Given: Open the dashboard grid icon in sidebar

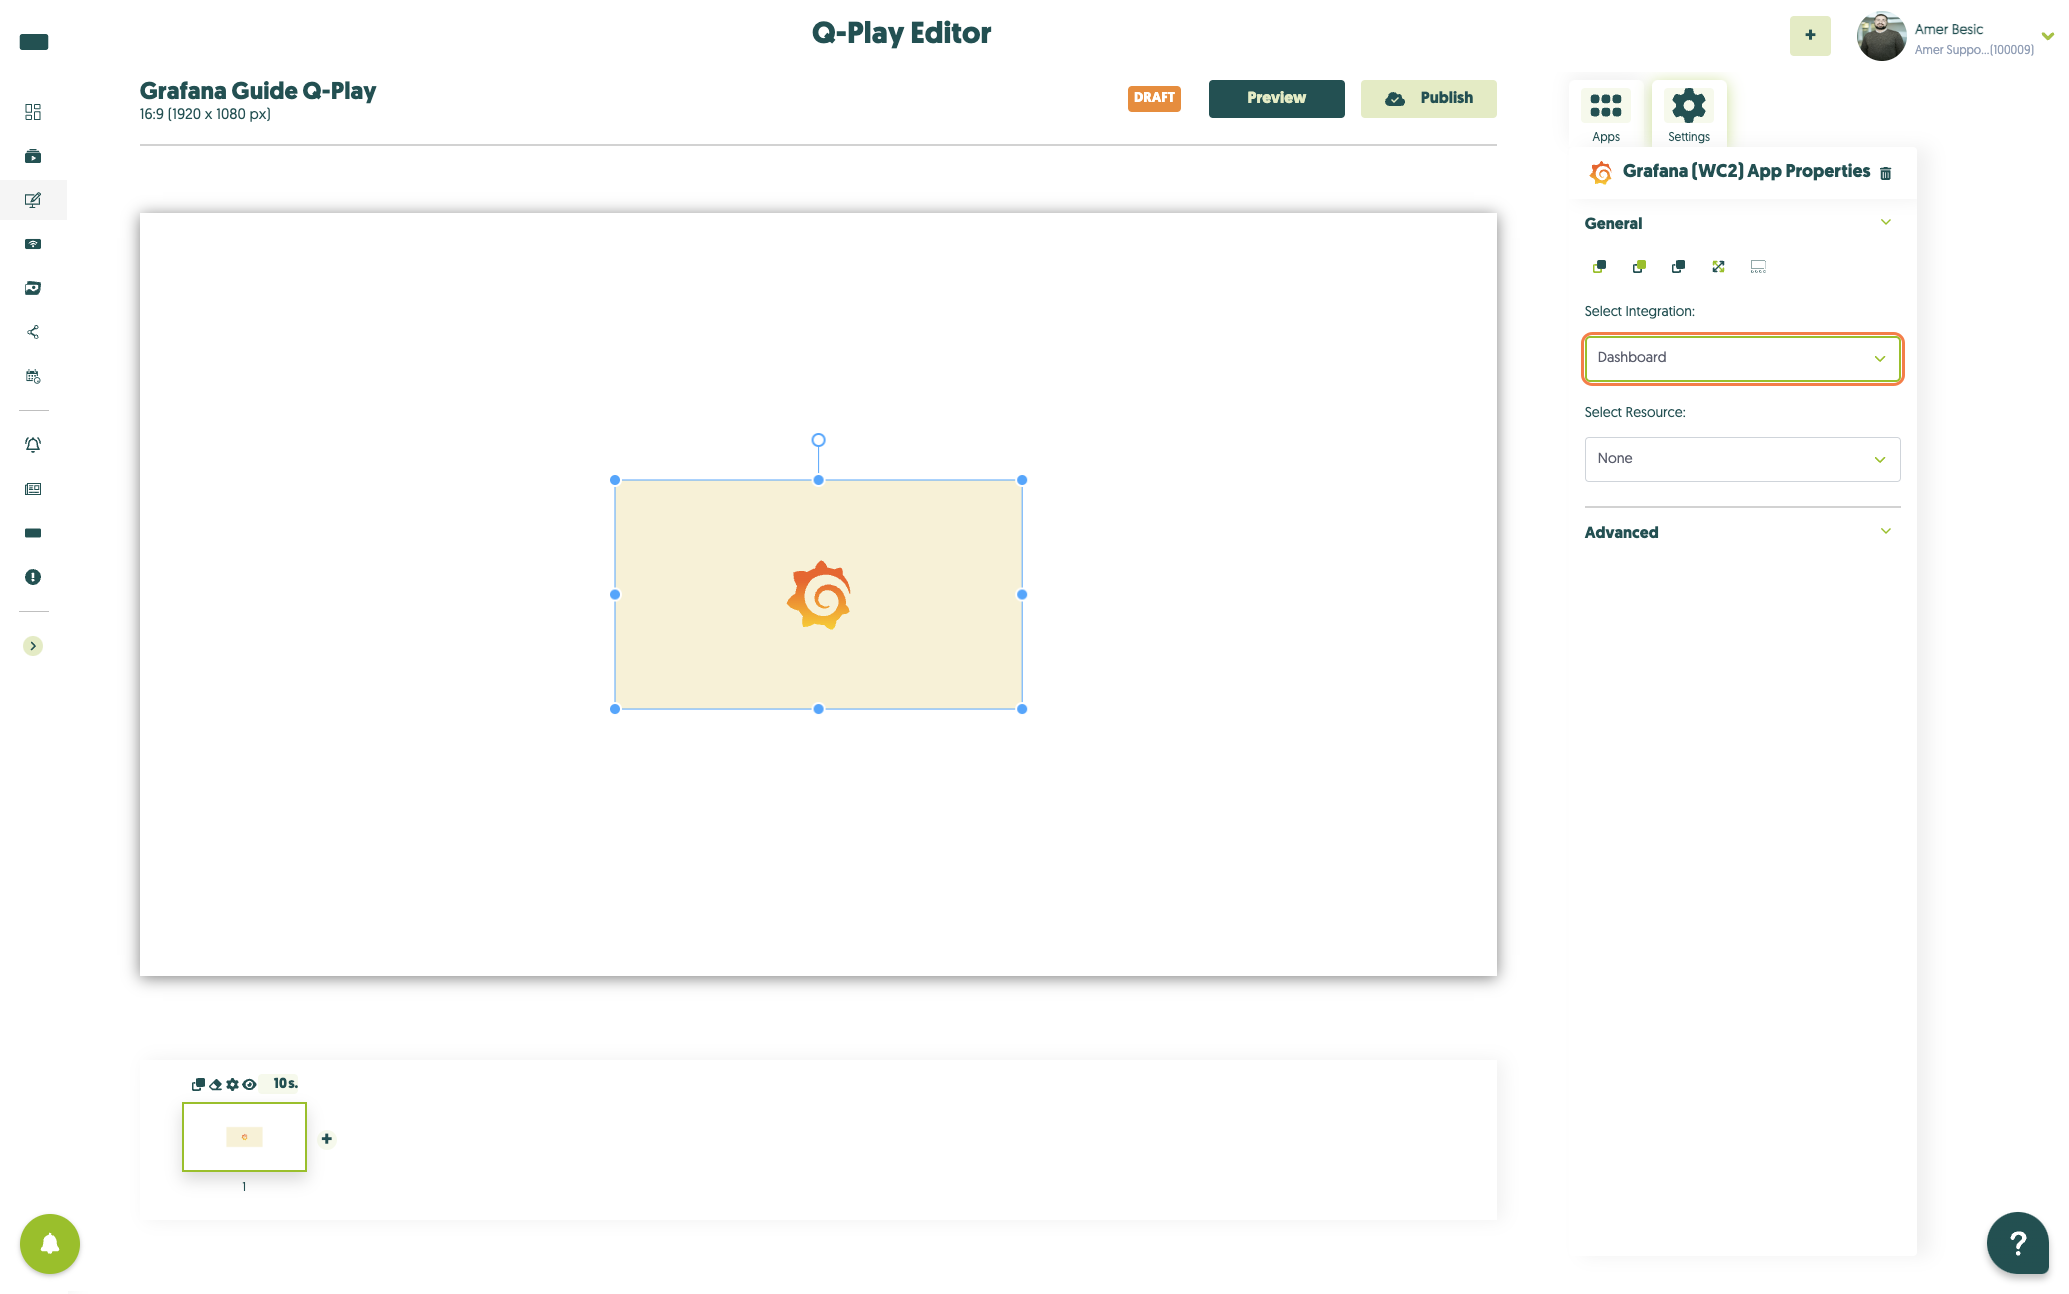Looking at the screenshot, I should (33, 112).
